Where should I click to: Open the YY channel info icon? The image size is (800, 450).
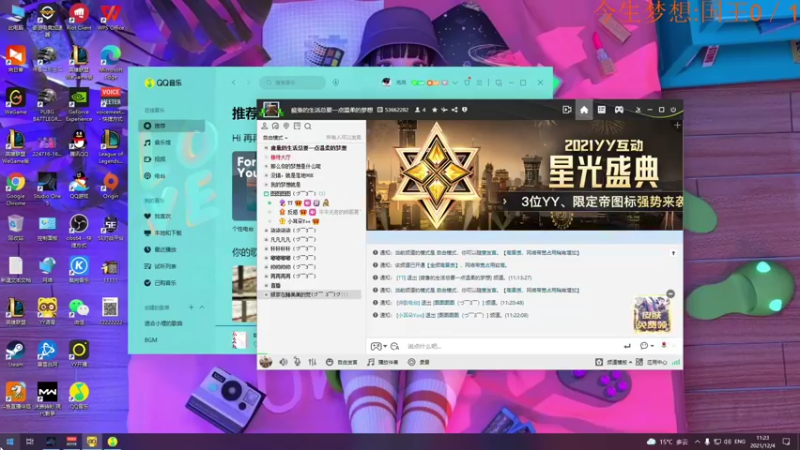click(464, 110)
